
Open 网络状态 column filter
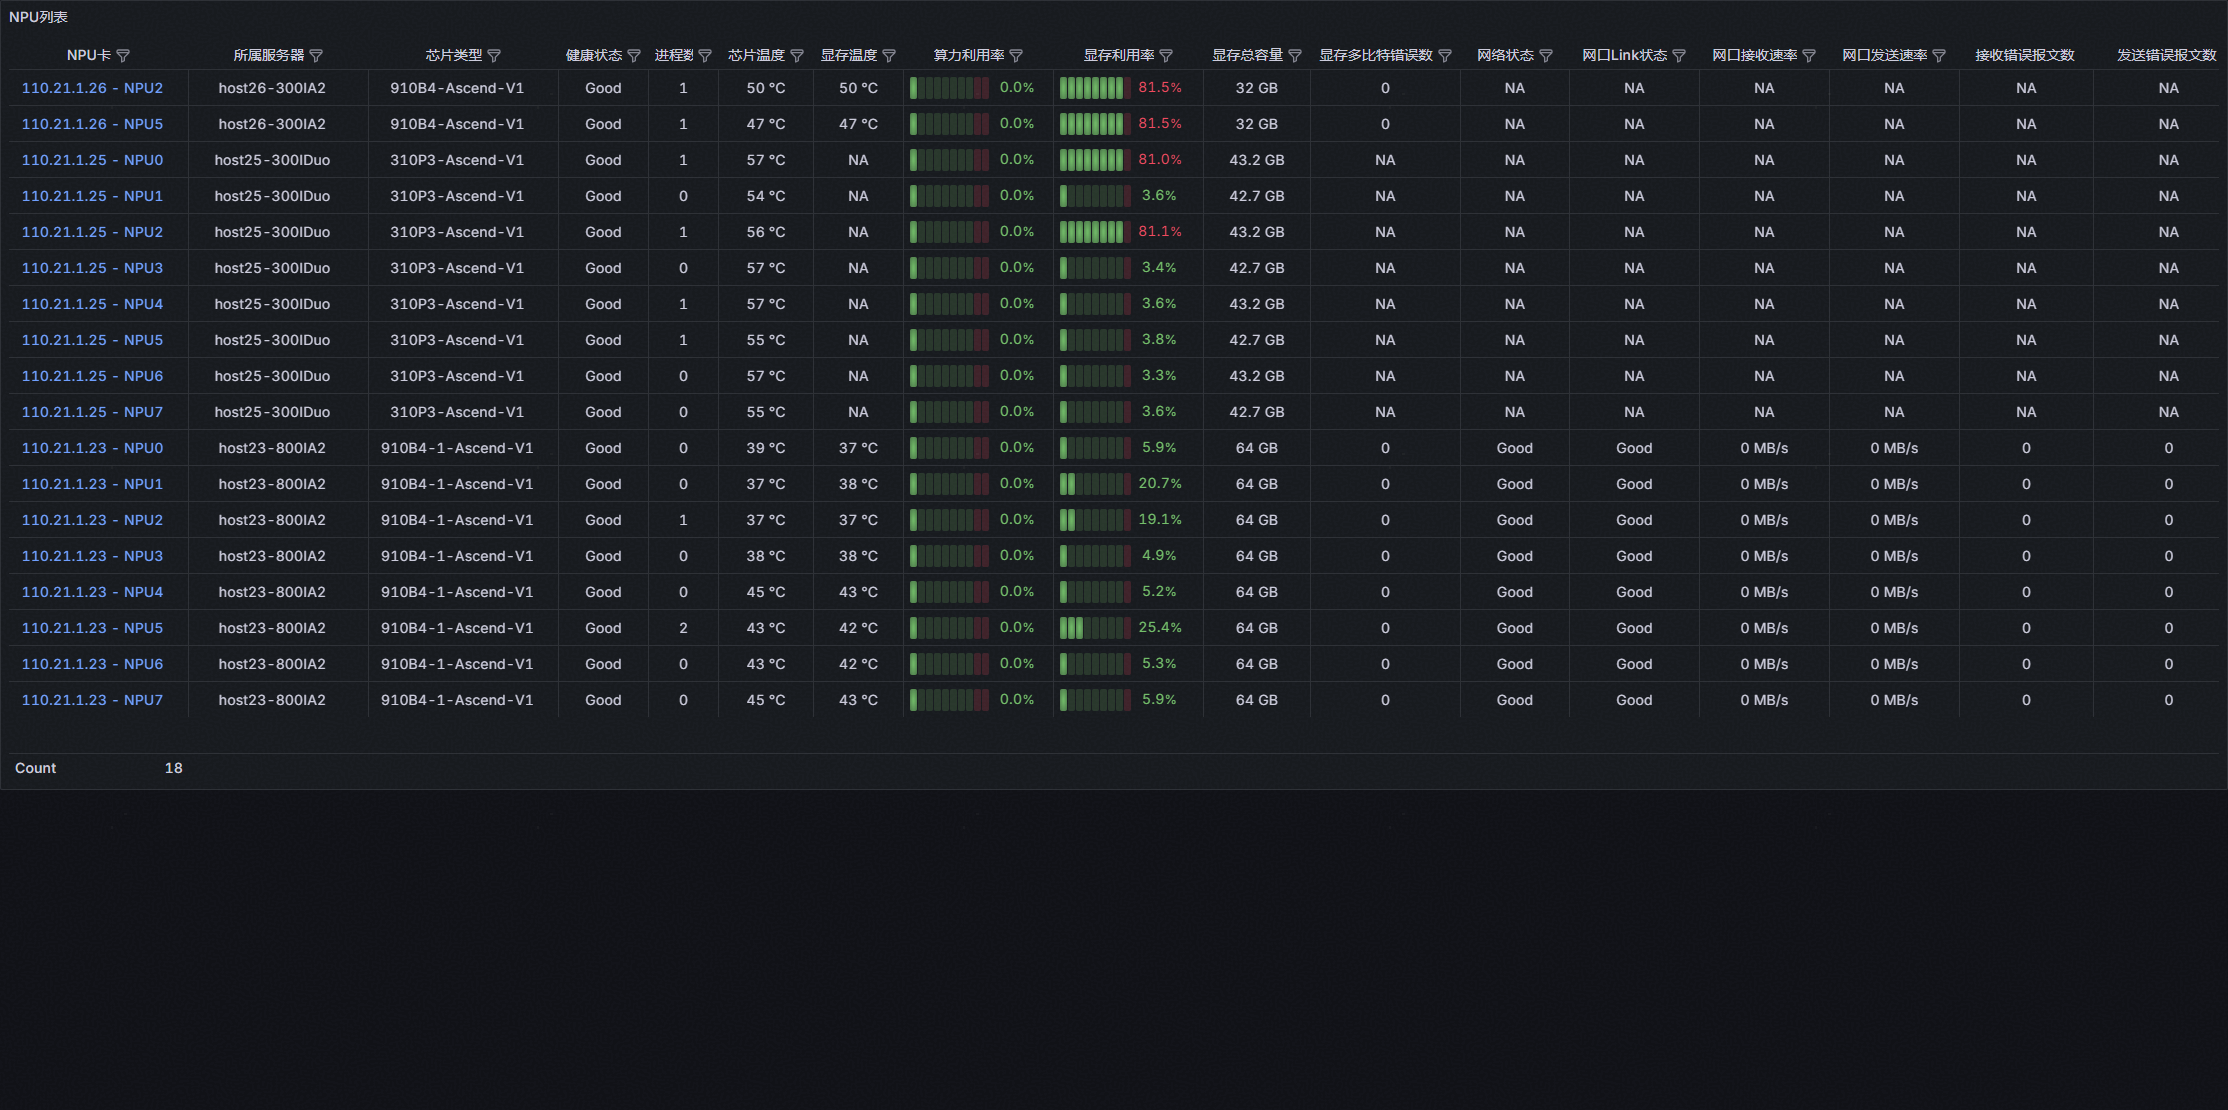(1546, 56)
